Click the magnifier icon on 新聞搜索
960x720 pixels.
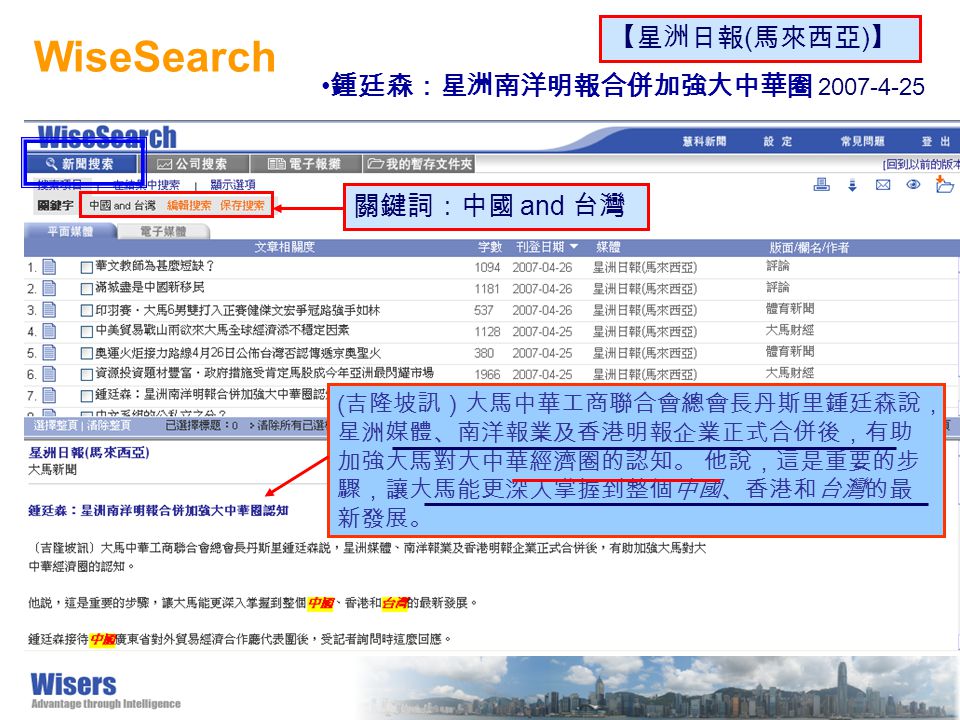coord(51,164)
